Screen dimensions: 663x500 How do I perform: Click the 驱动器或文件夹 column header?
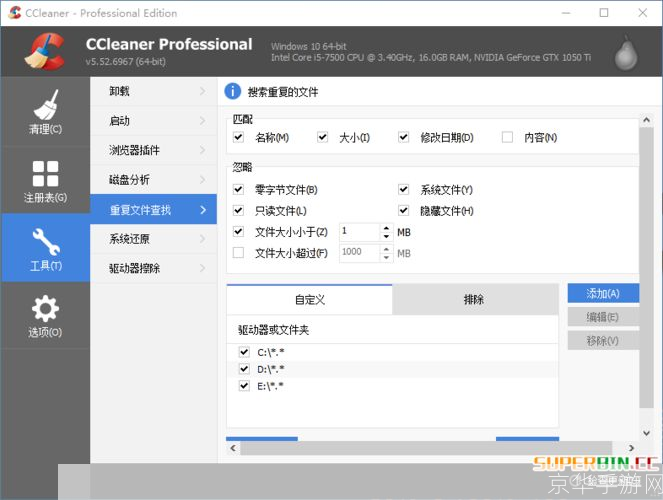392,330
